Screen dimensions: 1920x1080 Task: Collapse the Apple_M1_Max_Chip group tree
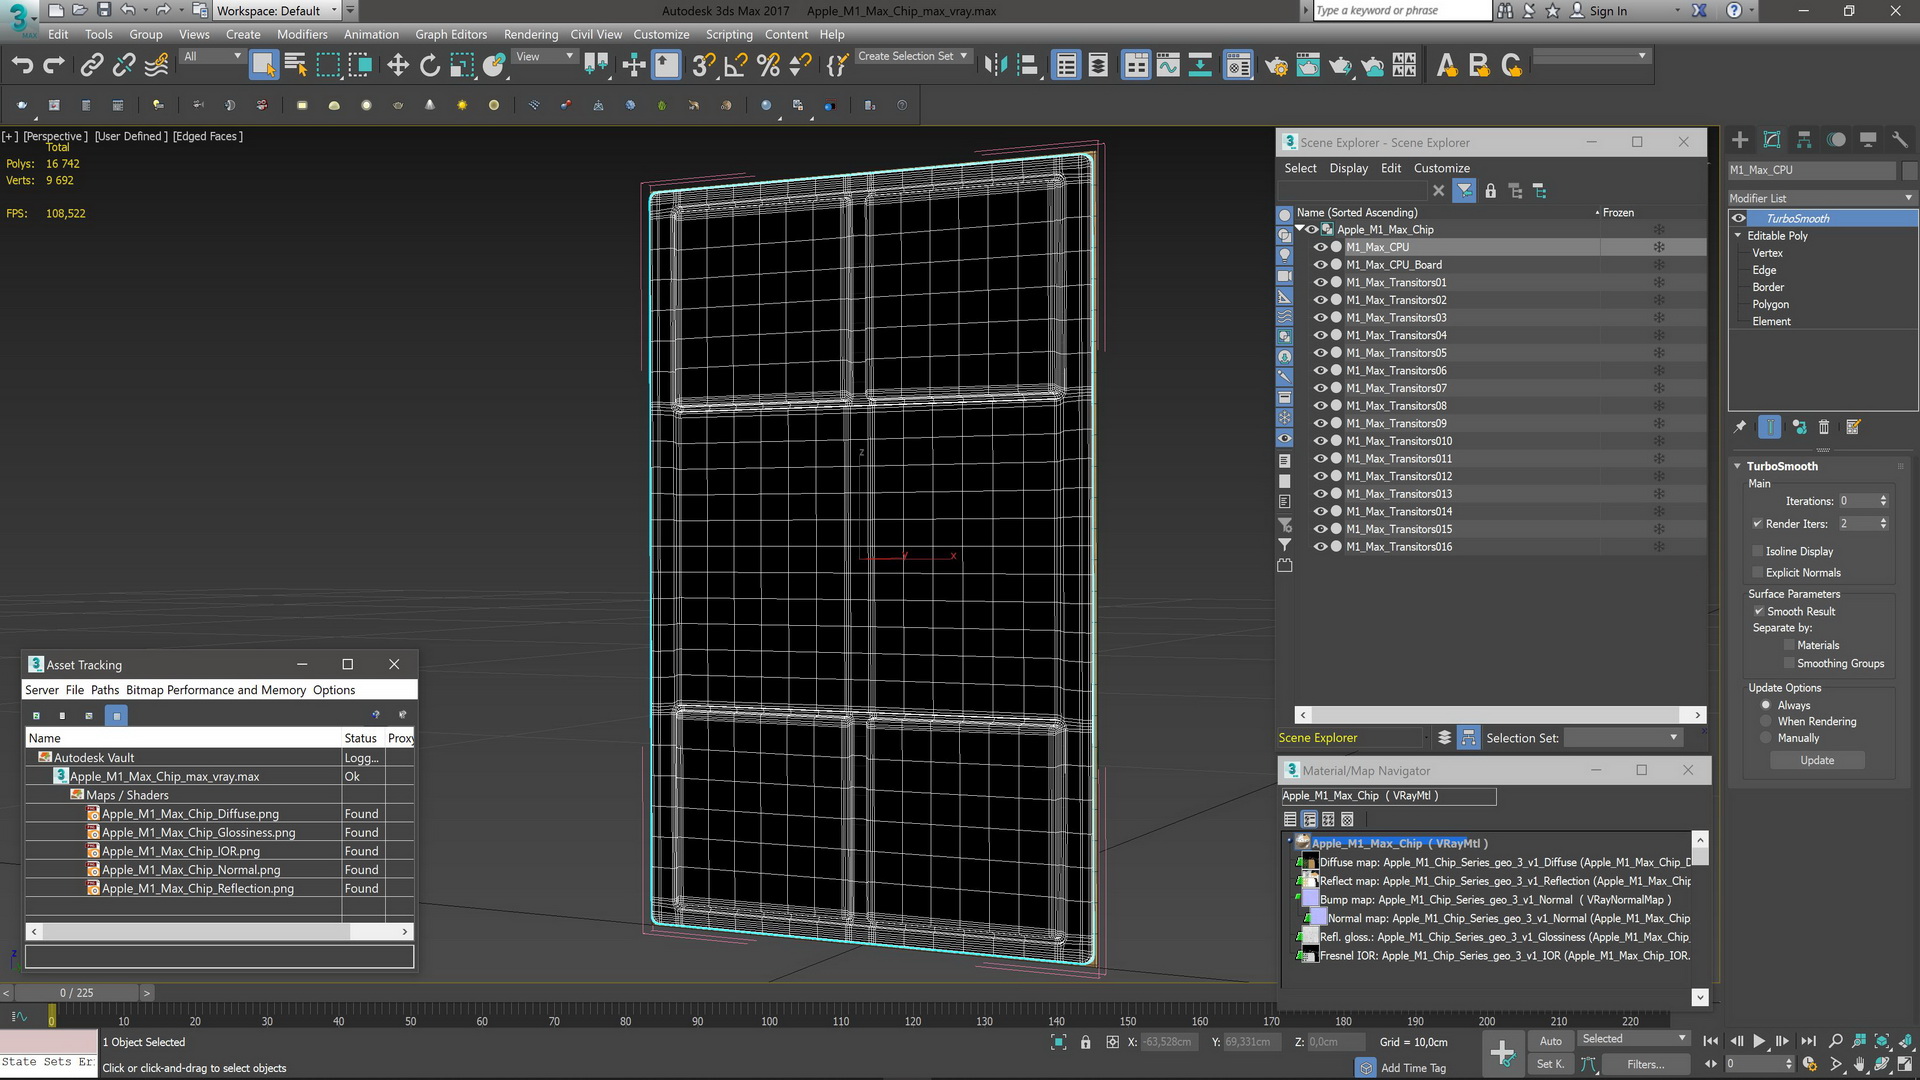point(1299,229)
